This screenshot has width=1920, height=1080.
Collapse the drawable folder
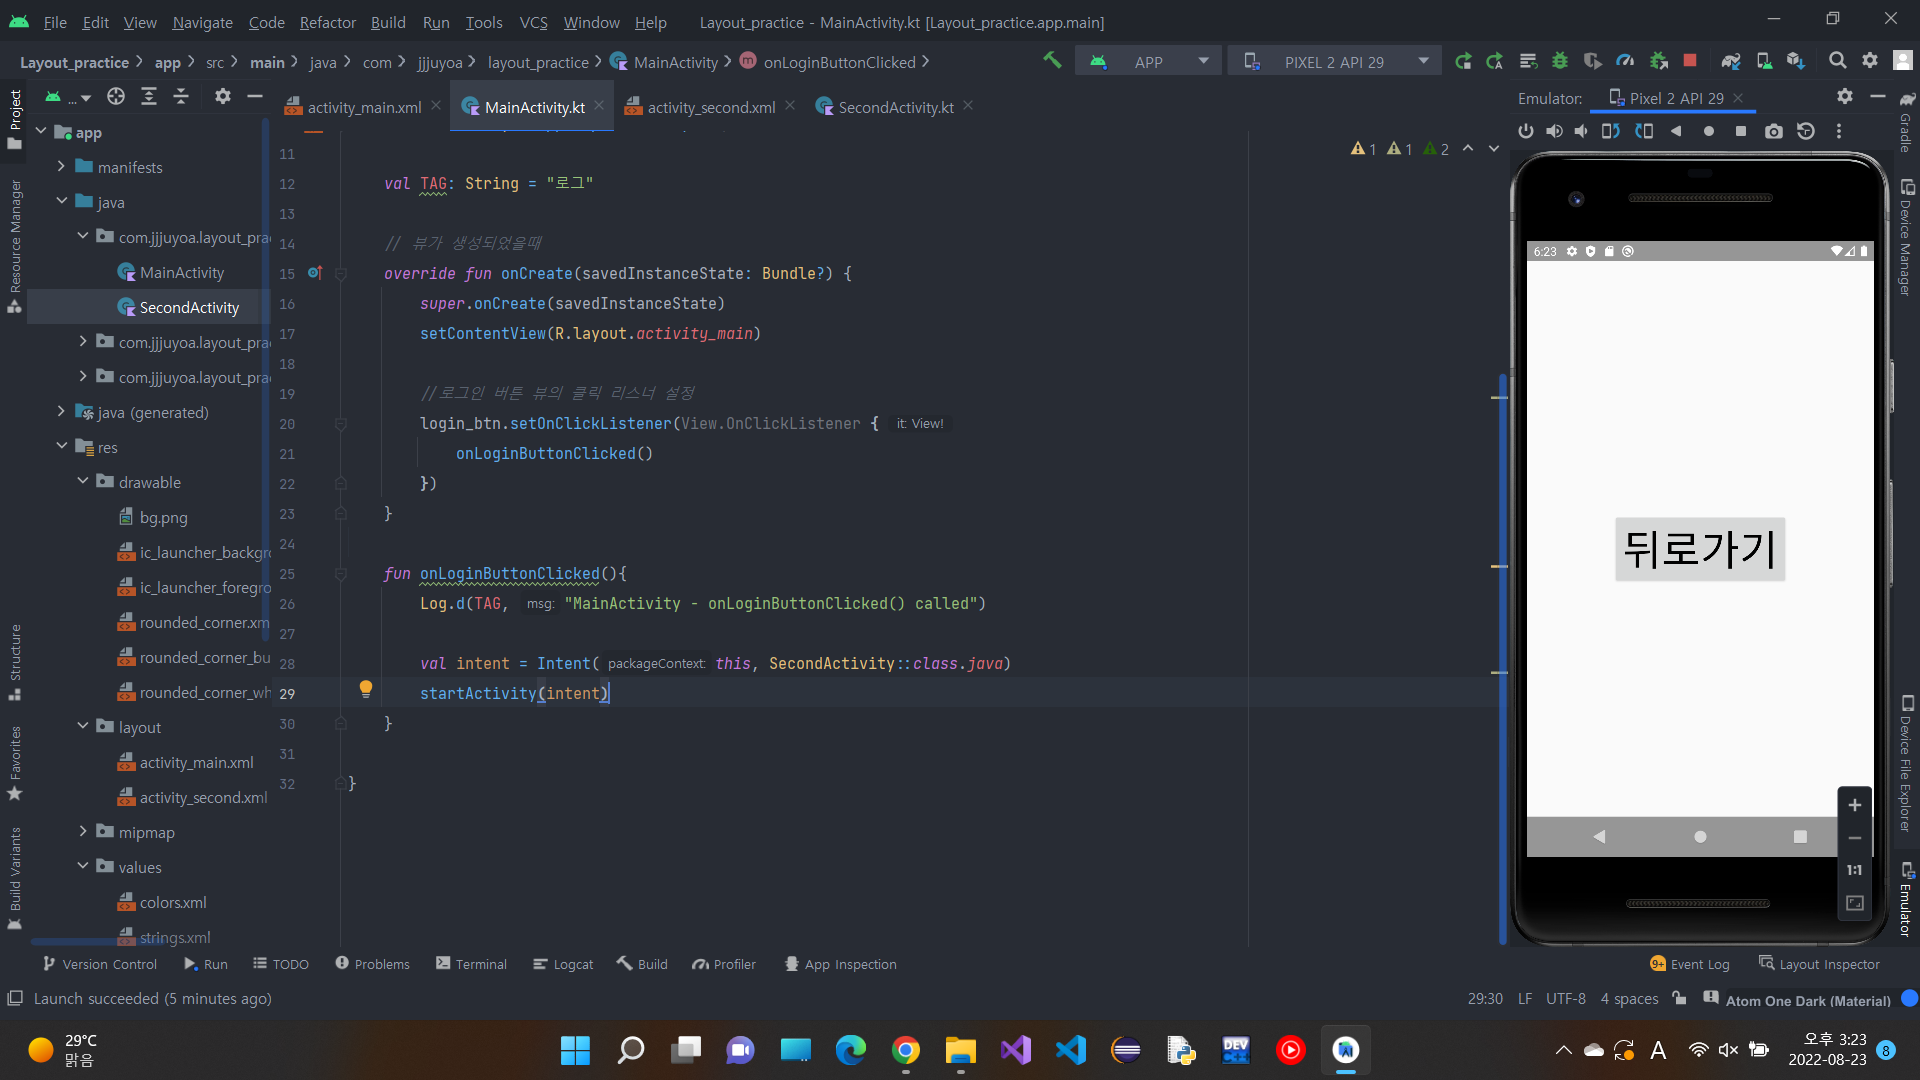coord(83,482)
